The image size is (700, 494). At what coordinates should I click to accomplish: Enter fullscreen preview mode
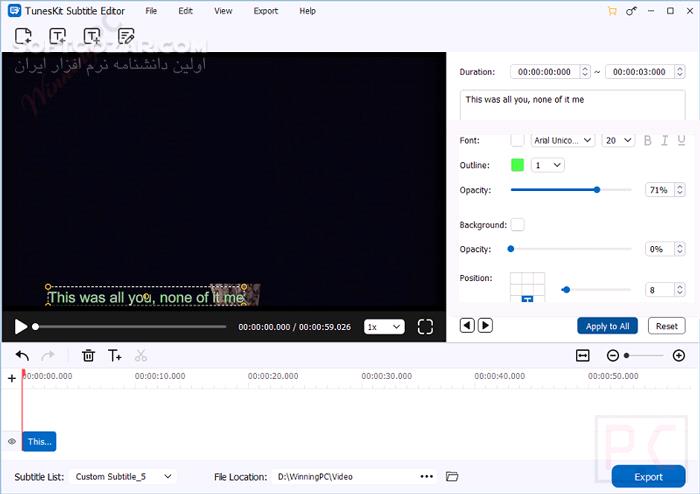pyautogui.click(x=425, y=327)
